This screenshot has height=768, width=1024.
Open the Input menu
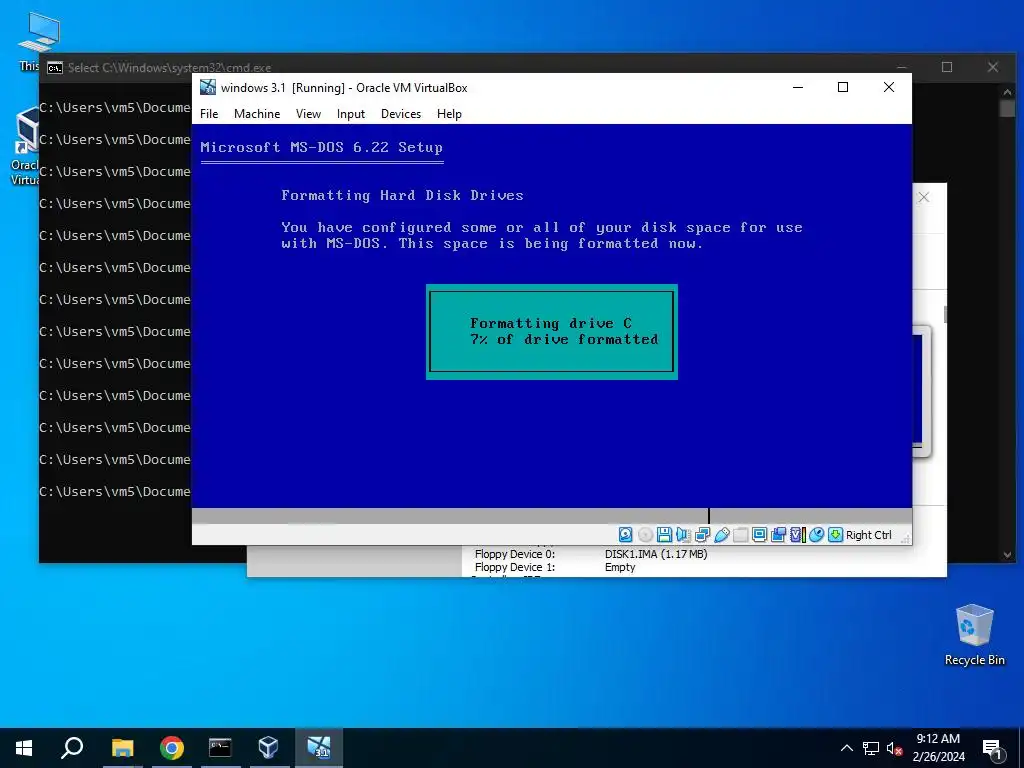coord(351,114)
